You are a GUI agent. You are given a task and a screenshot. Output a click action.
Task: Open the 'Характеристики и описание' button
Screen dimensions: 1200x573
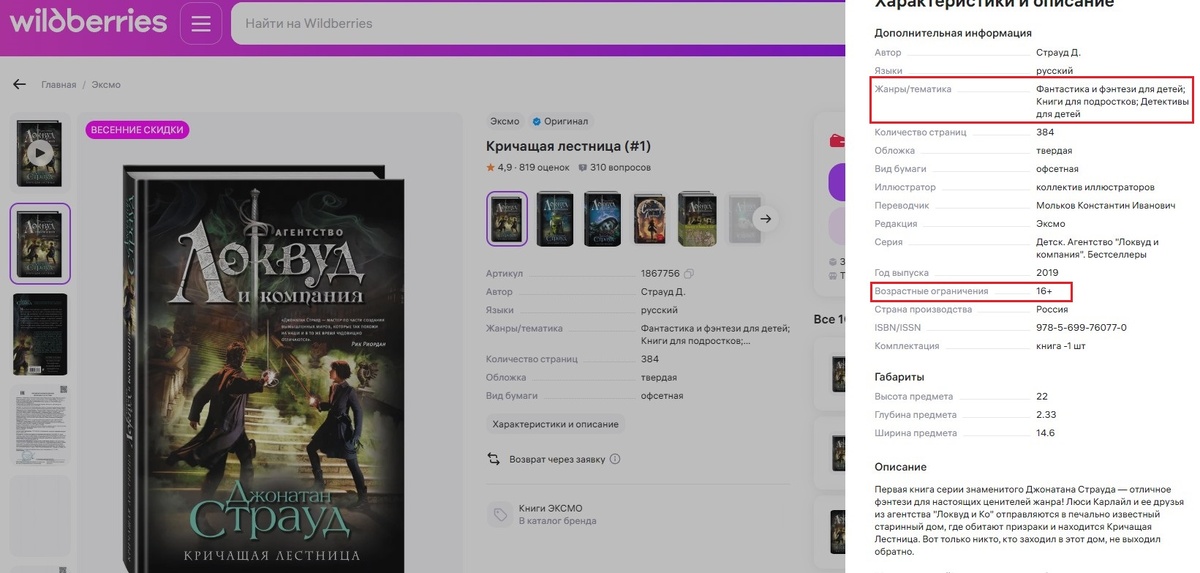point(555,424)
